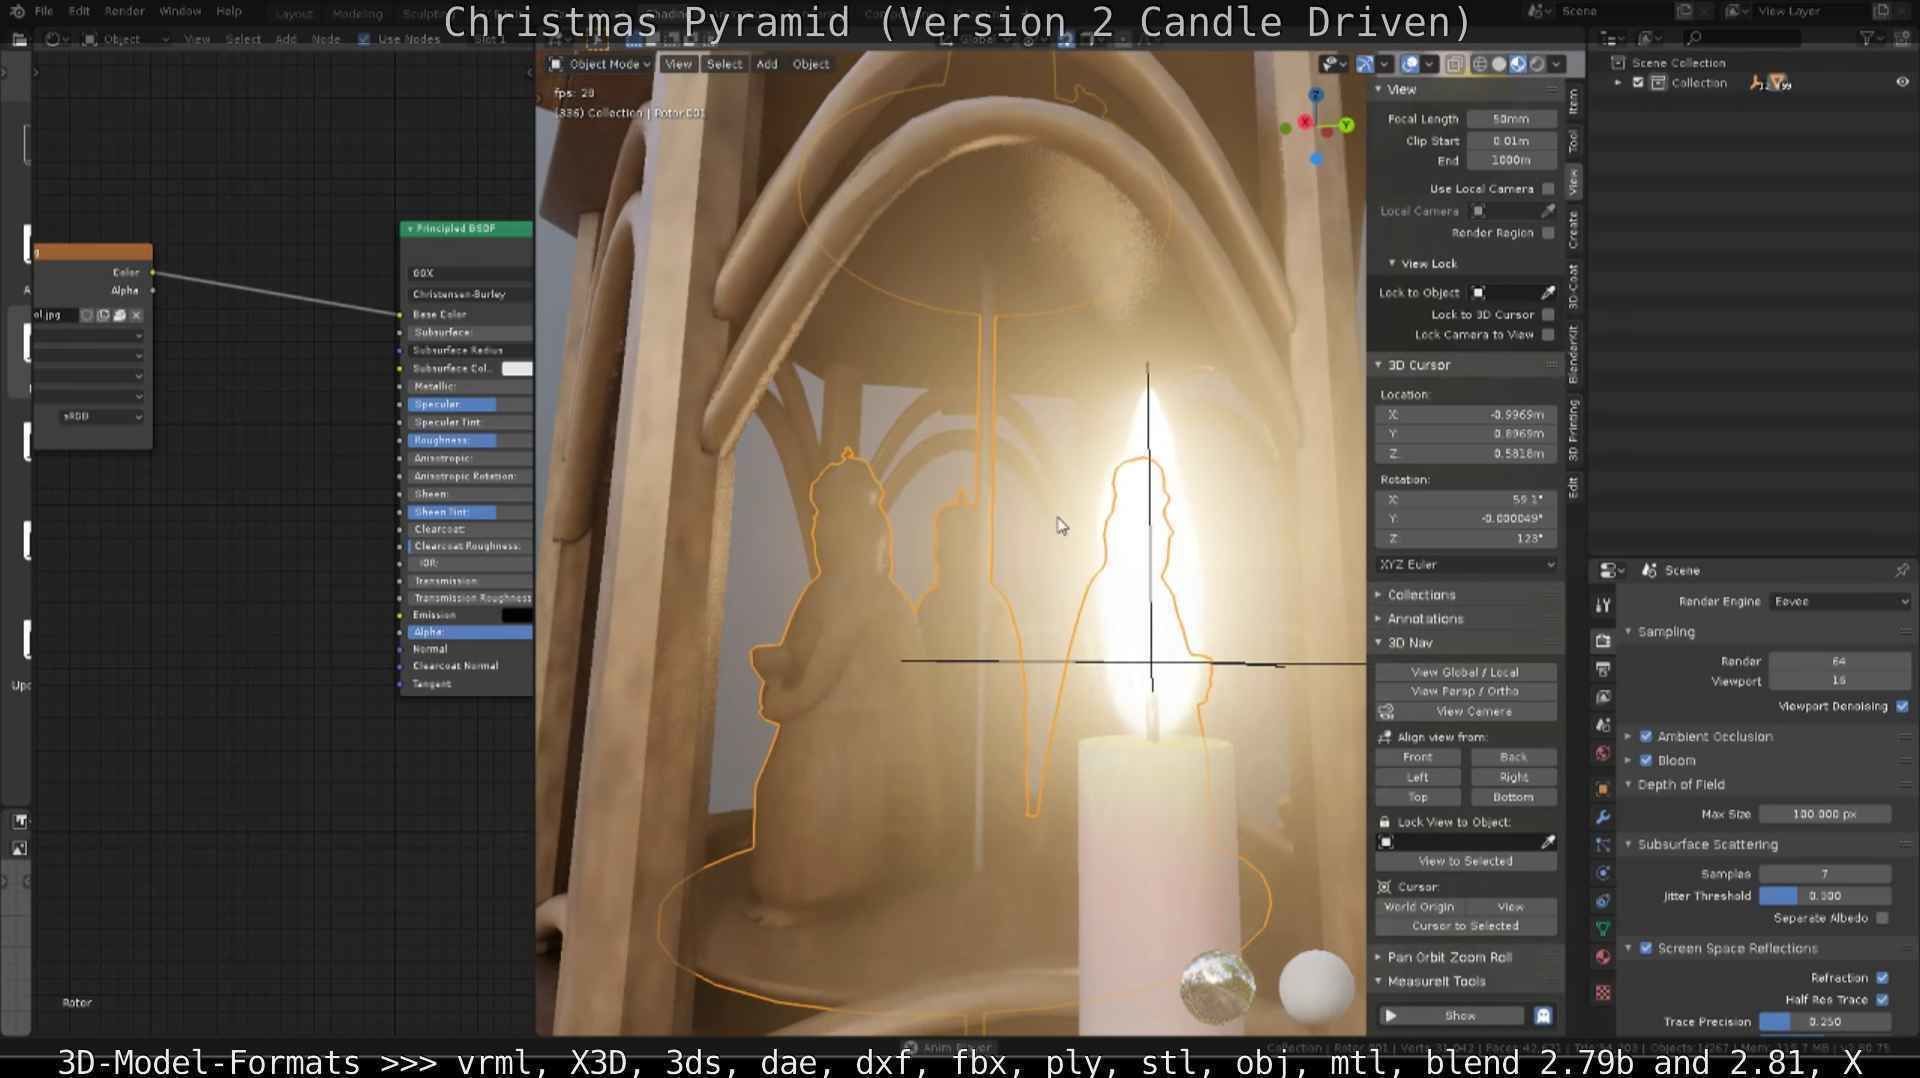Click Cursor to Selected button
The width and height of the screenshot is (1920, 1078).
[1465, 926]
